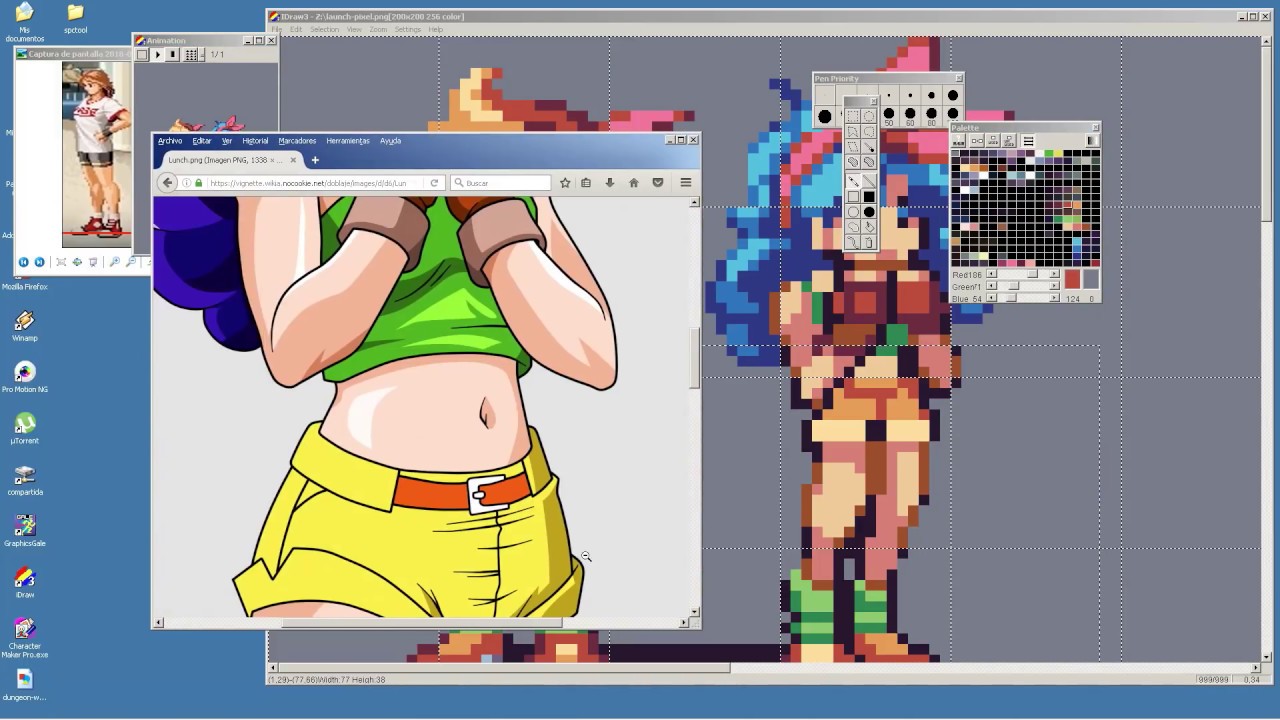Viewport: 1280px width, 720px height.
Task: Click the gray background color swatch
Action: (x=1092, y=279)
